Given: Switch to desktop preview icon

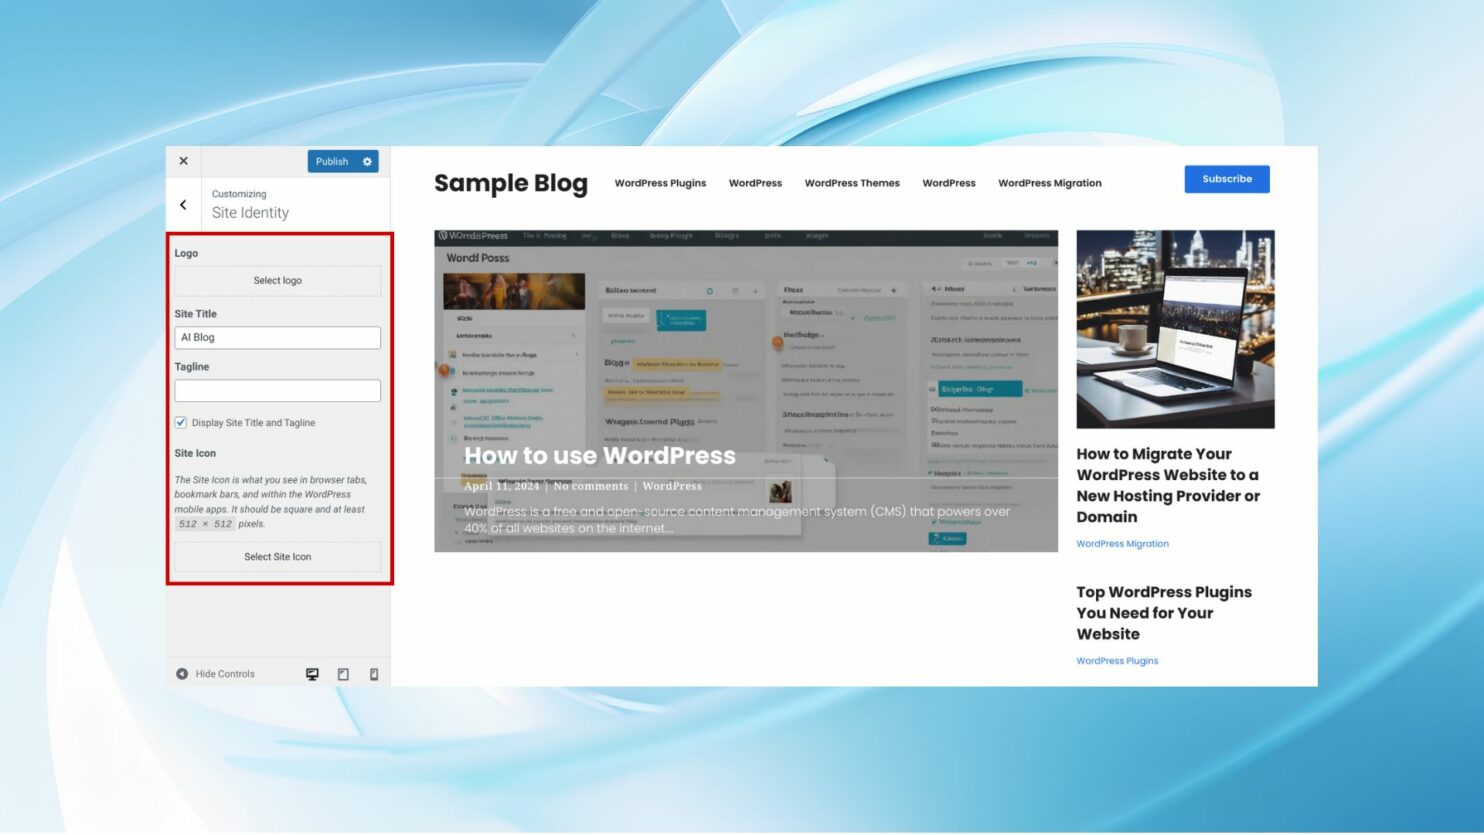Looking at the screenshot, I should coord(312,674).
